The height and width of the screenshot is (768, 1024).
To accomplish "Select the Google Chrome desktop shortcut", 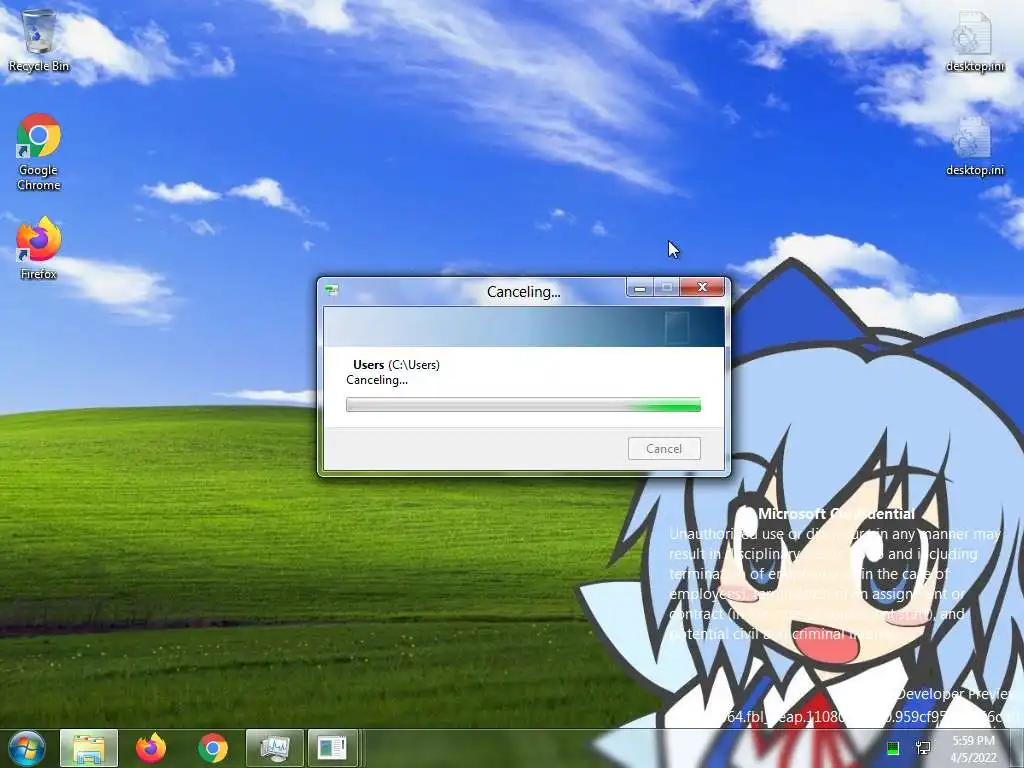I will (39, 152).
